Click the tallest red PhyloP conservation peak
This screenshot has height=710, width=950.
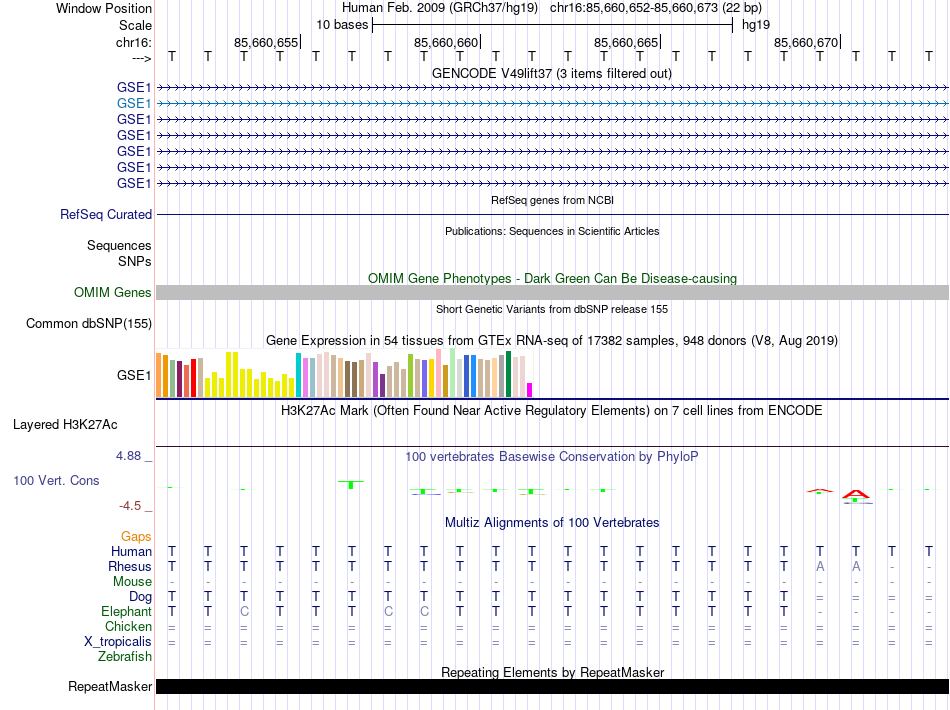point(855,493)
